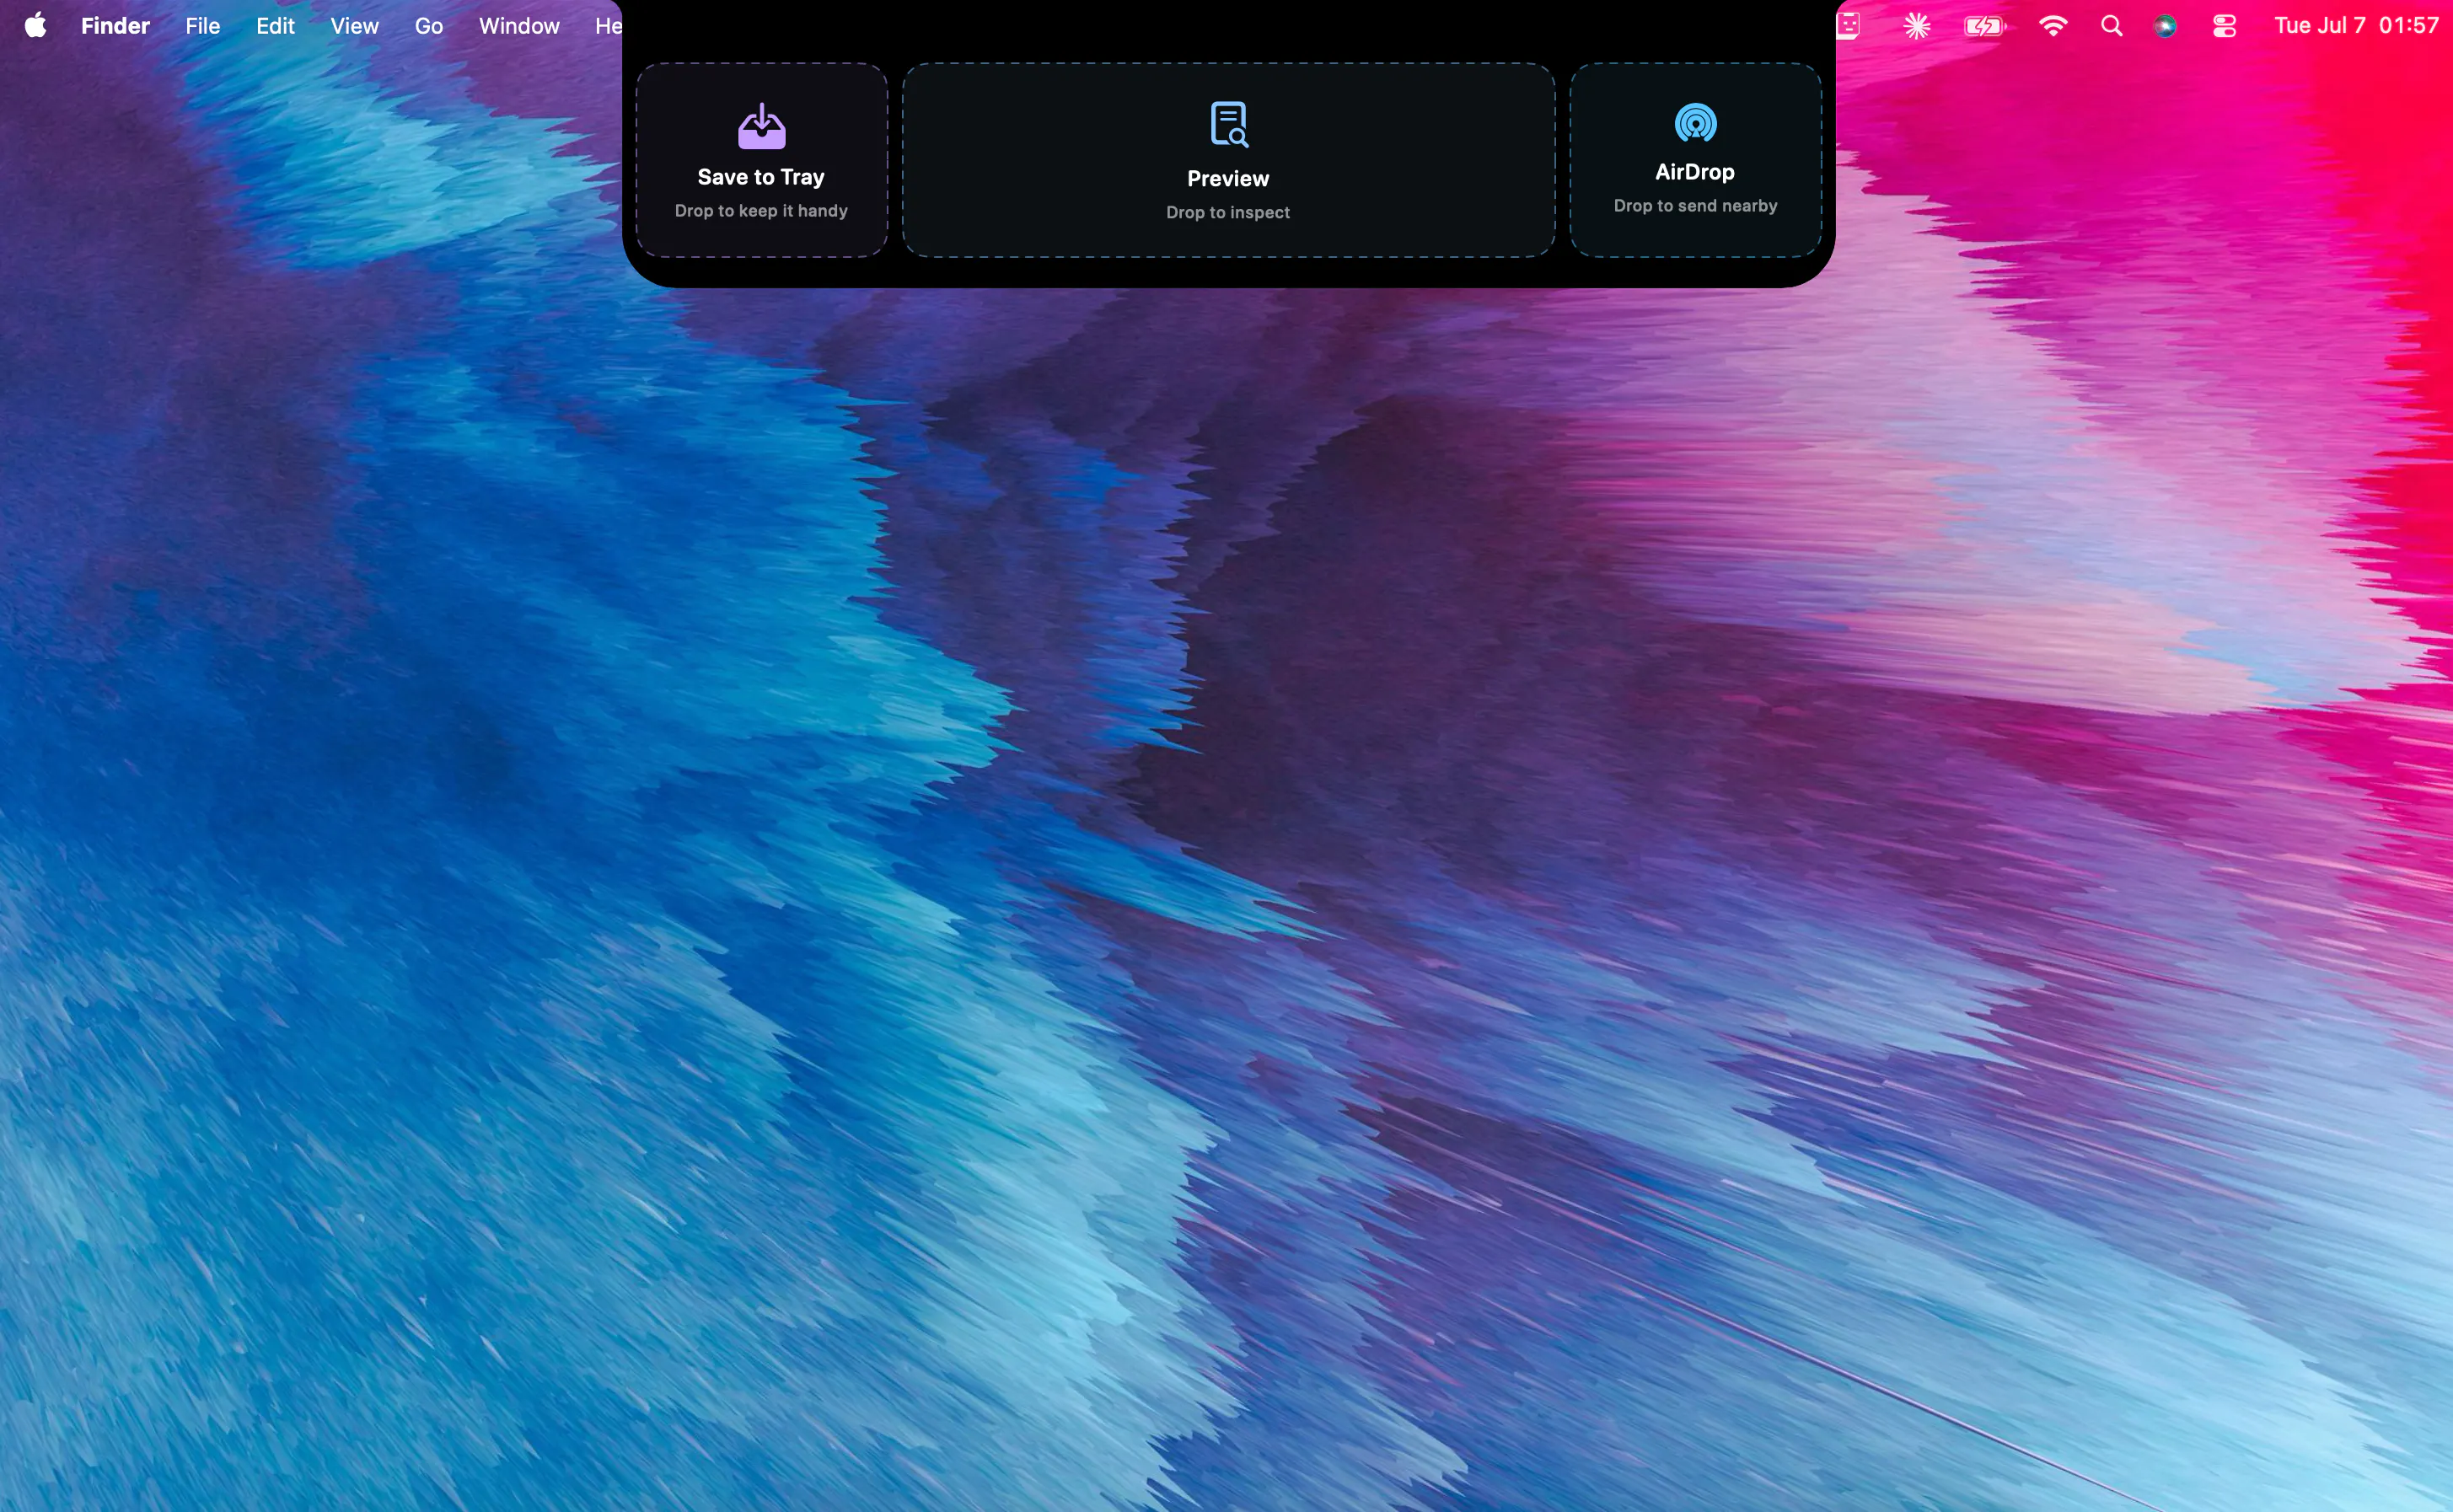Screen dimensions: 2453x1512
Task: Open the Window menu
Action: pyautogui.click(x=519, y=26)
